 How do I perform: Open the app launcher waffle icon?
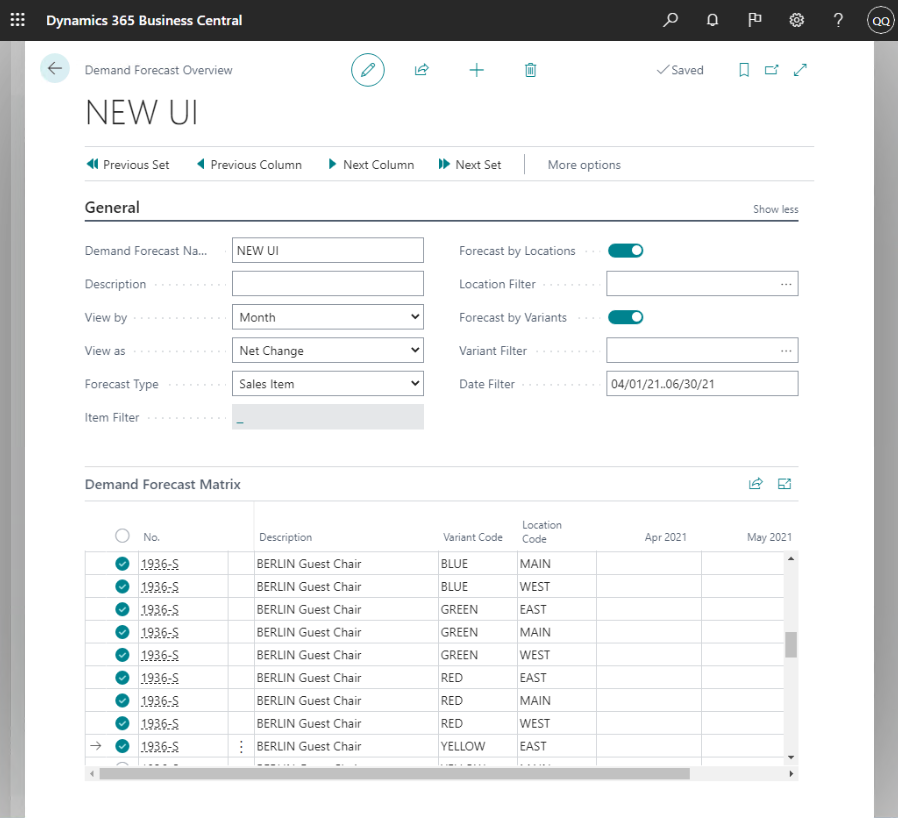(x=18, y=20)
